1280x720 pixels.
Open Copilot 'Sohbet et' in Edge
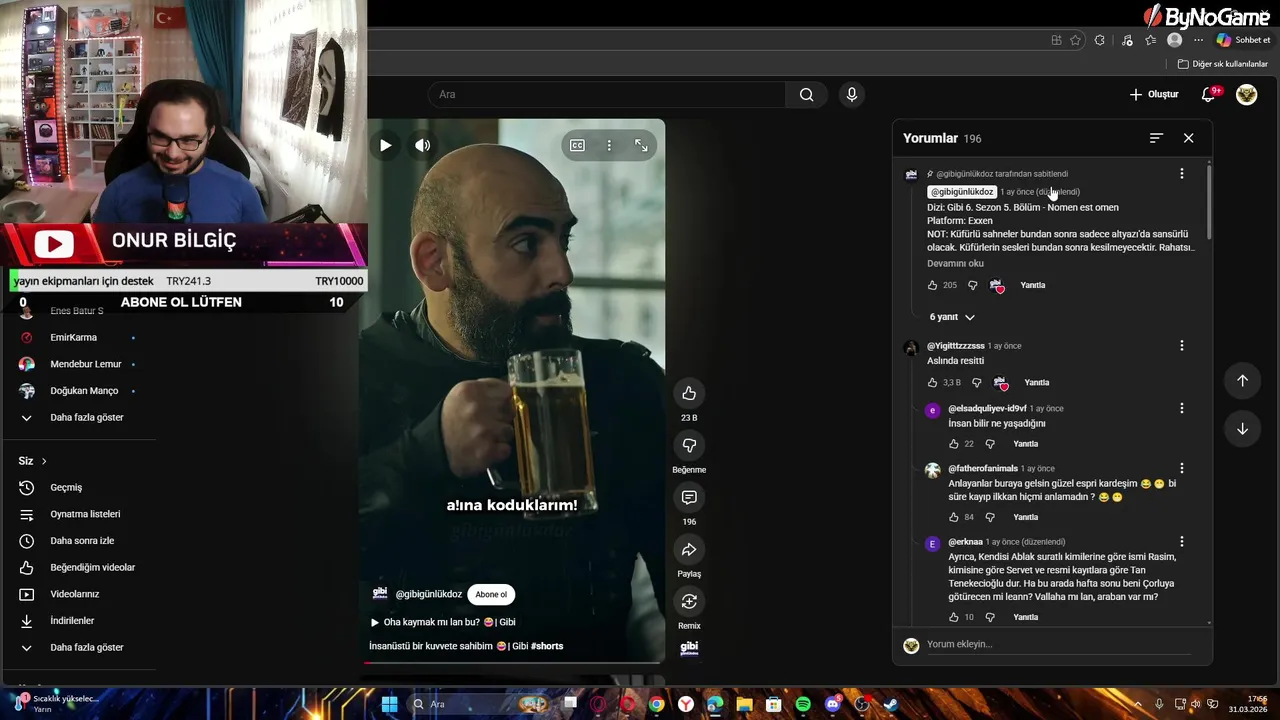click(x=1243, y=40)
